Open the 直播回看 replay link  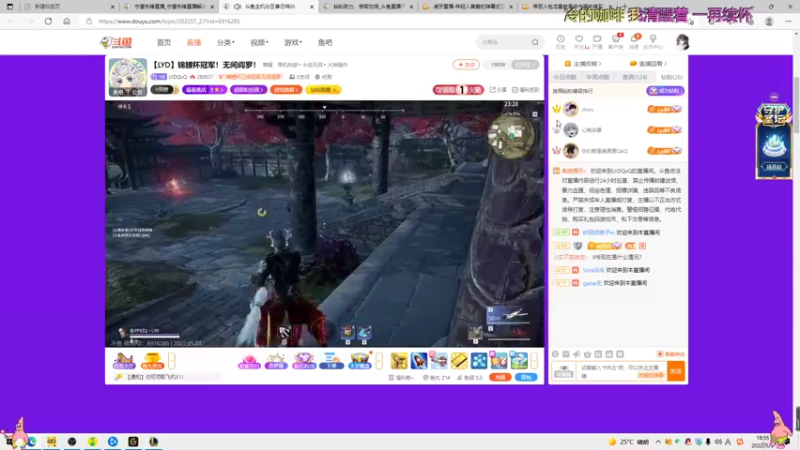pos(648,64)
